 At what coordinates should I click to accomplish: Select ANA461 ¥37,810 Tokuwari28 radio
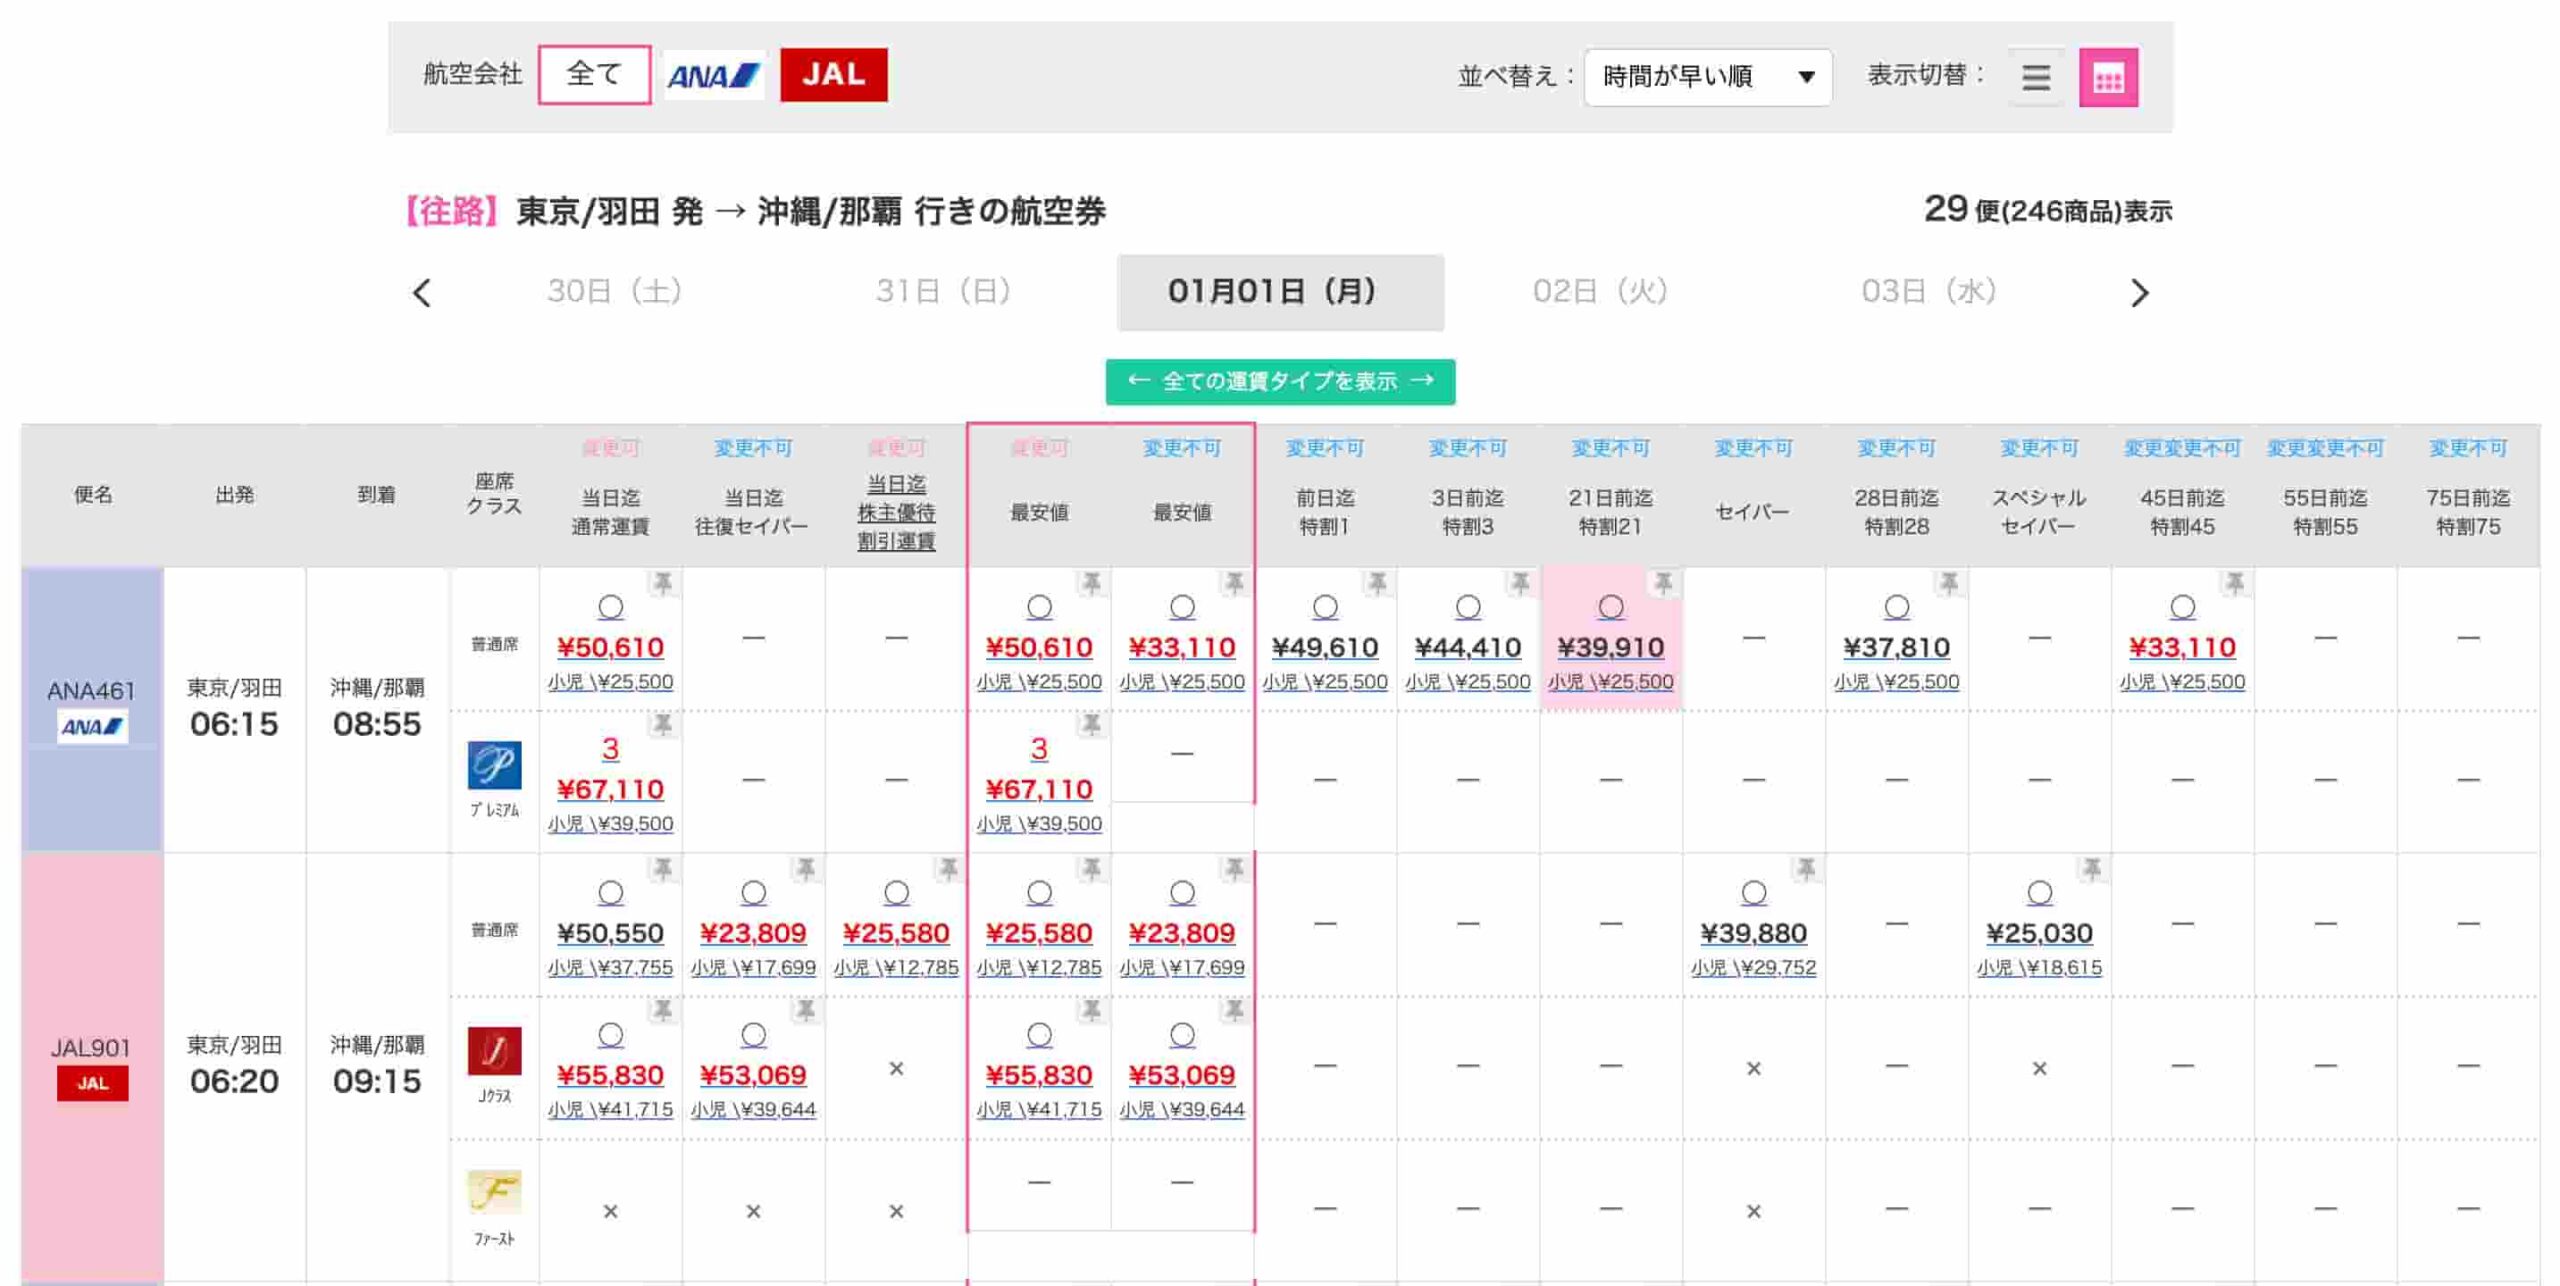click(x=1896, y=607)
